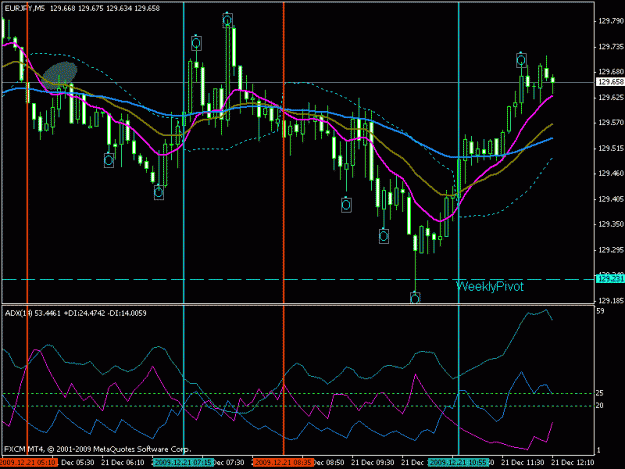Select the swing-low circle marker near 129.405
This screenshot has width=625, height=469.
tap(159, 193)
